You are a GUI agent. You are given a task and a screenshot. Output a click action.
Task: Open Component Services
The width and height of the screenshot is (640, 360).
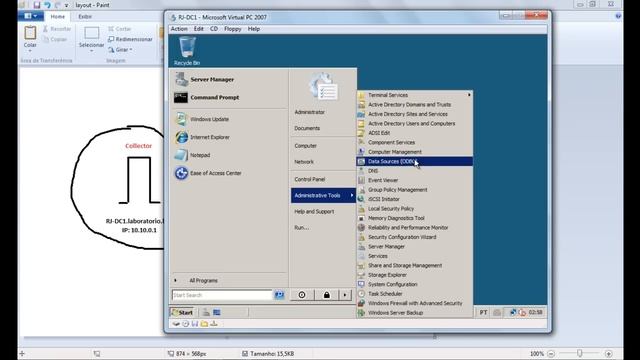(x=415, y=142)
